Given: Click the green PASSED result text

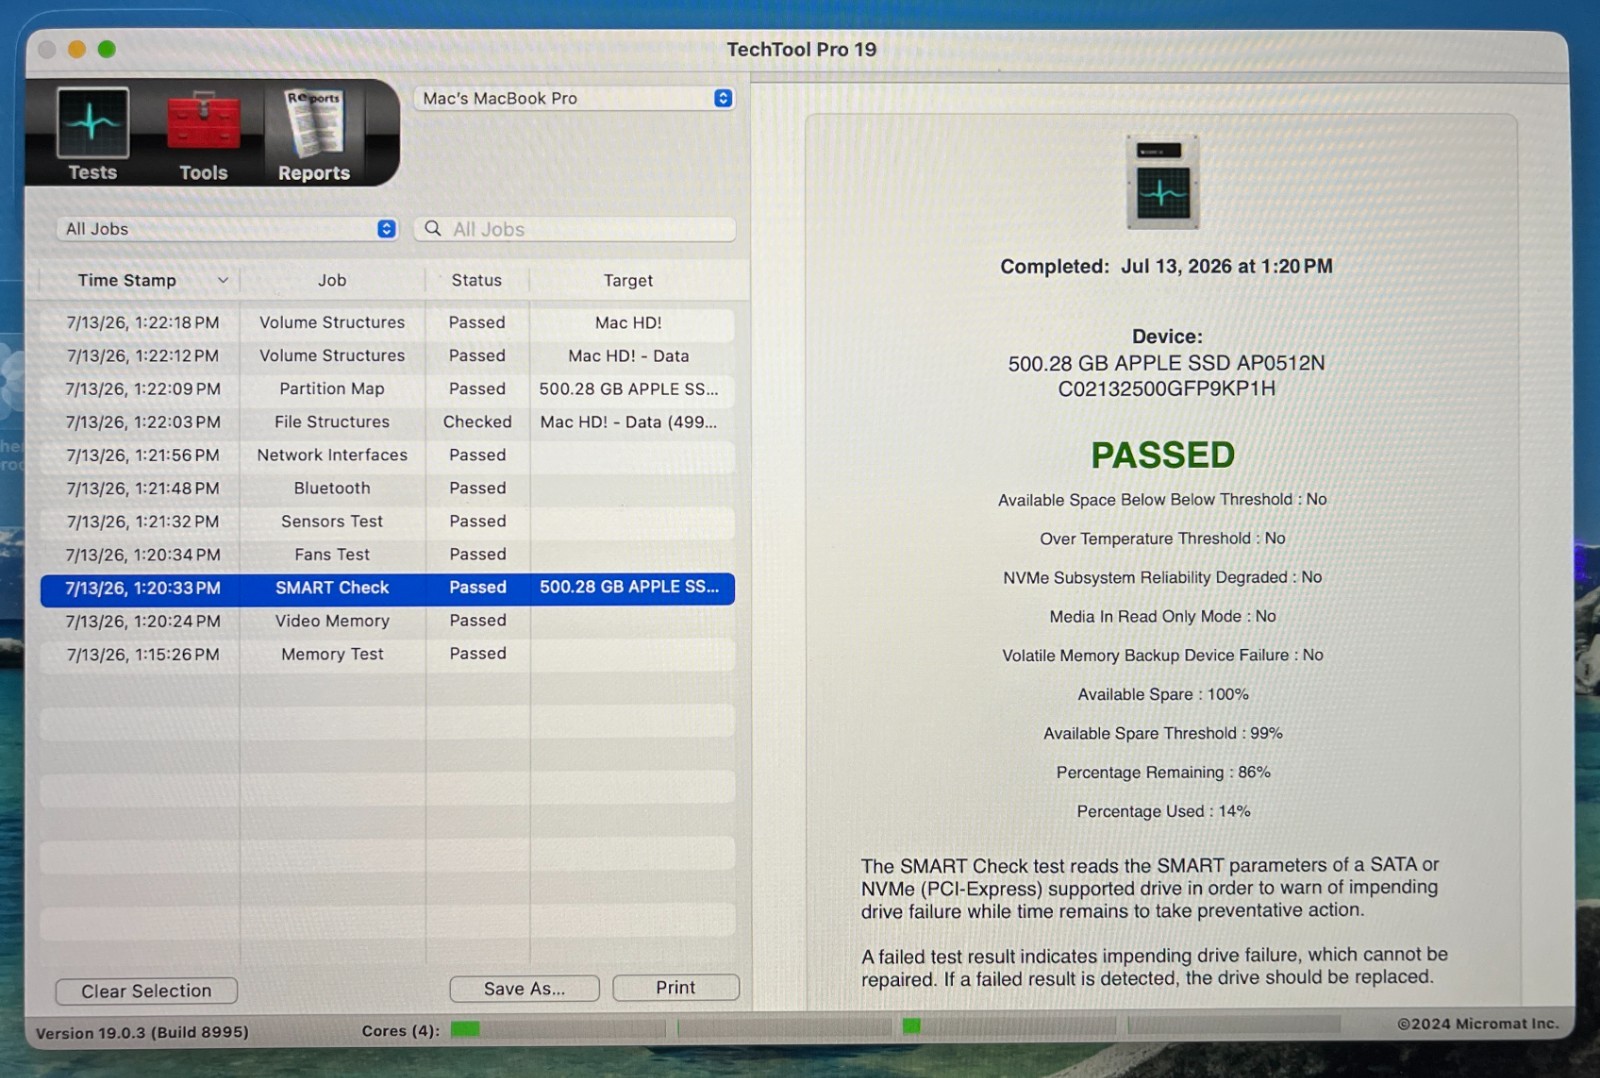Looking at the screenshot, I should click(1163, 455).
